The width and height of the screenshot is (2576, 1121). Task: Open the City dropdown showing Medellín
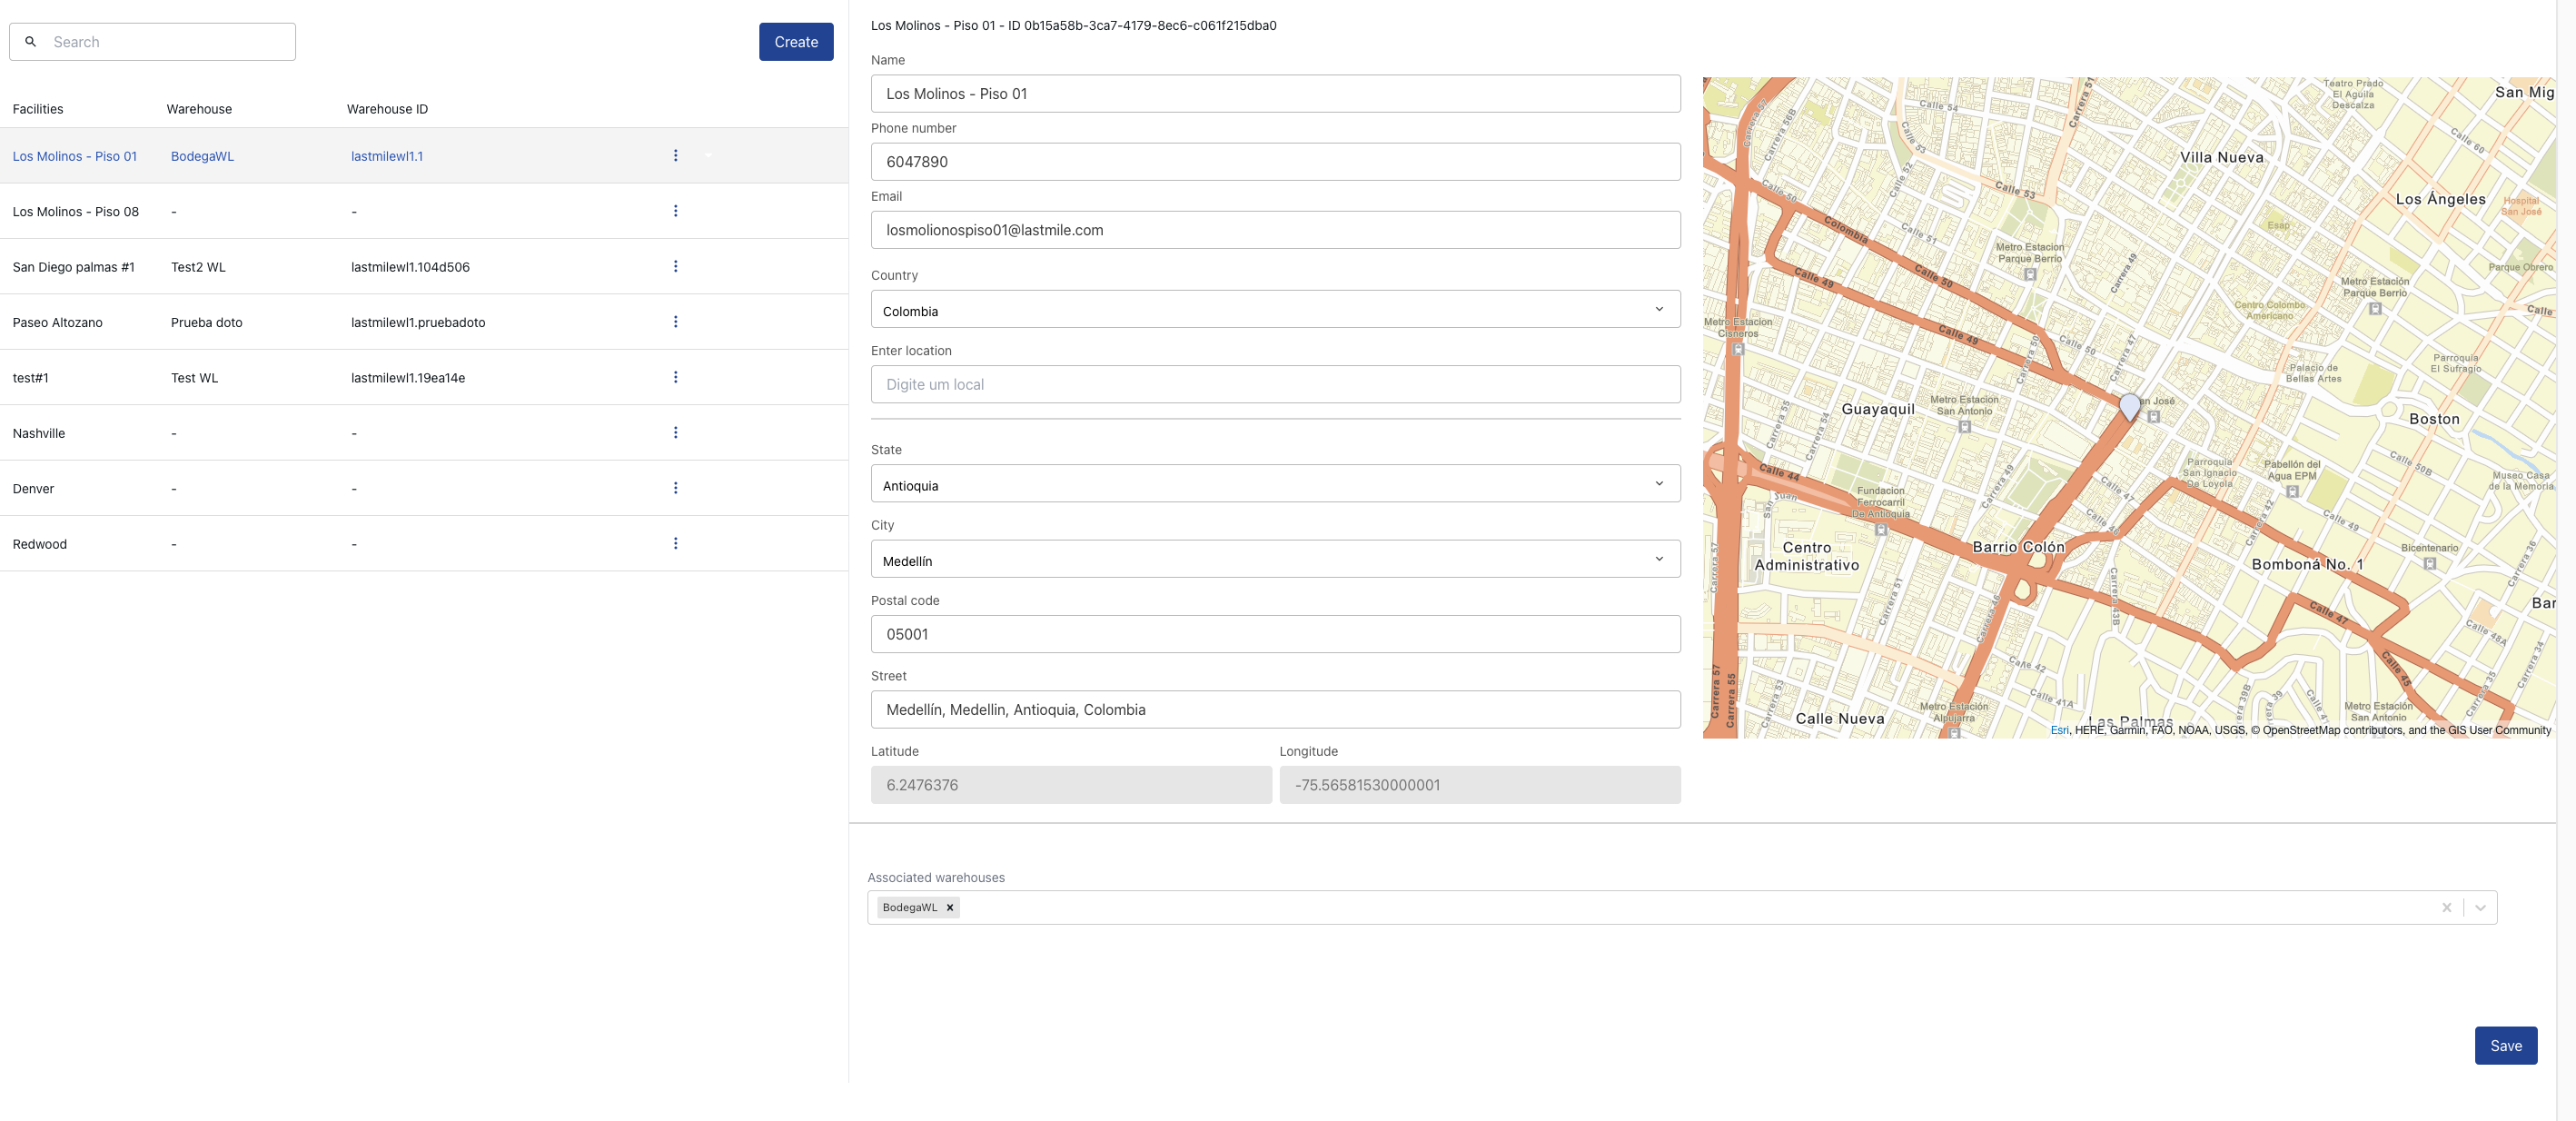(x=1274, y=560)
